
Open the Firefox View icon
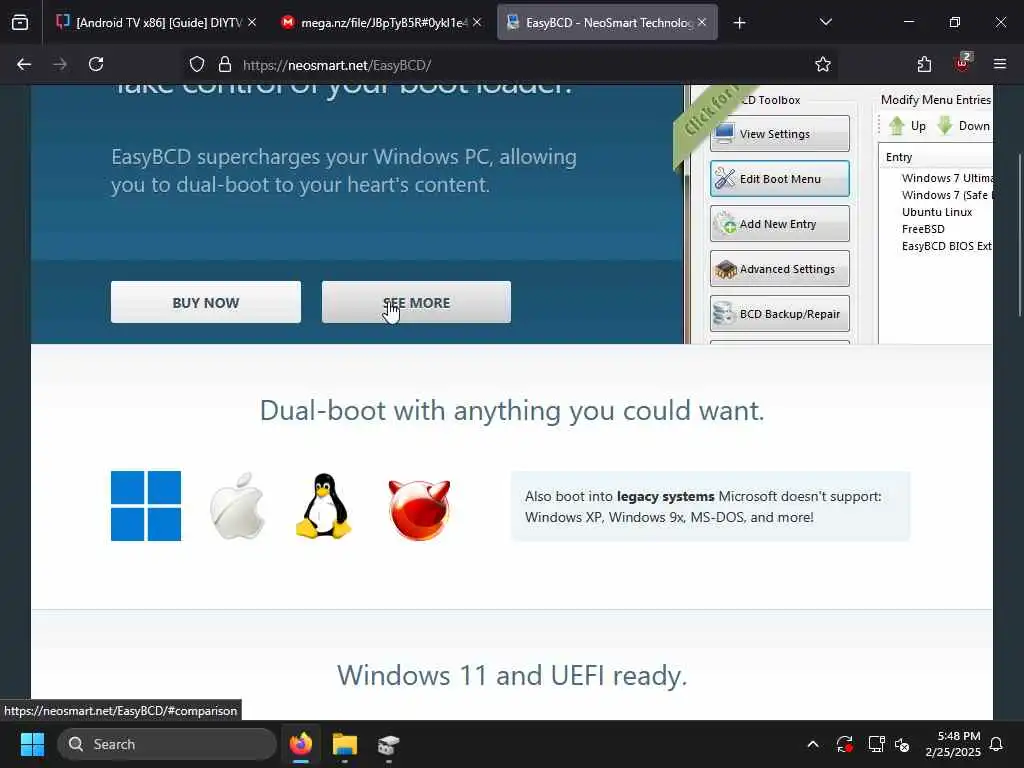20,23
